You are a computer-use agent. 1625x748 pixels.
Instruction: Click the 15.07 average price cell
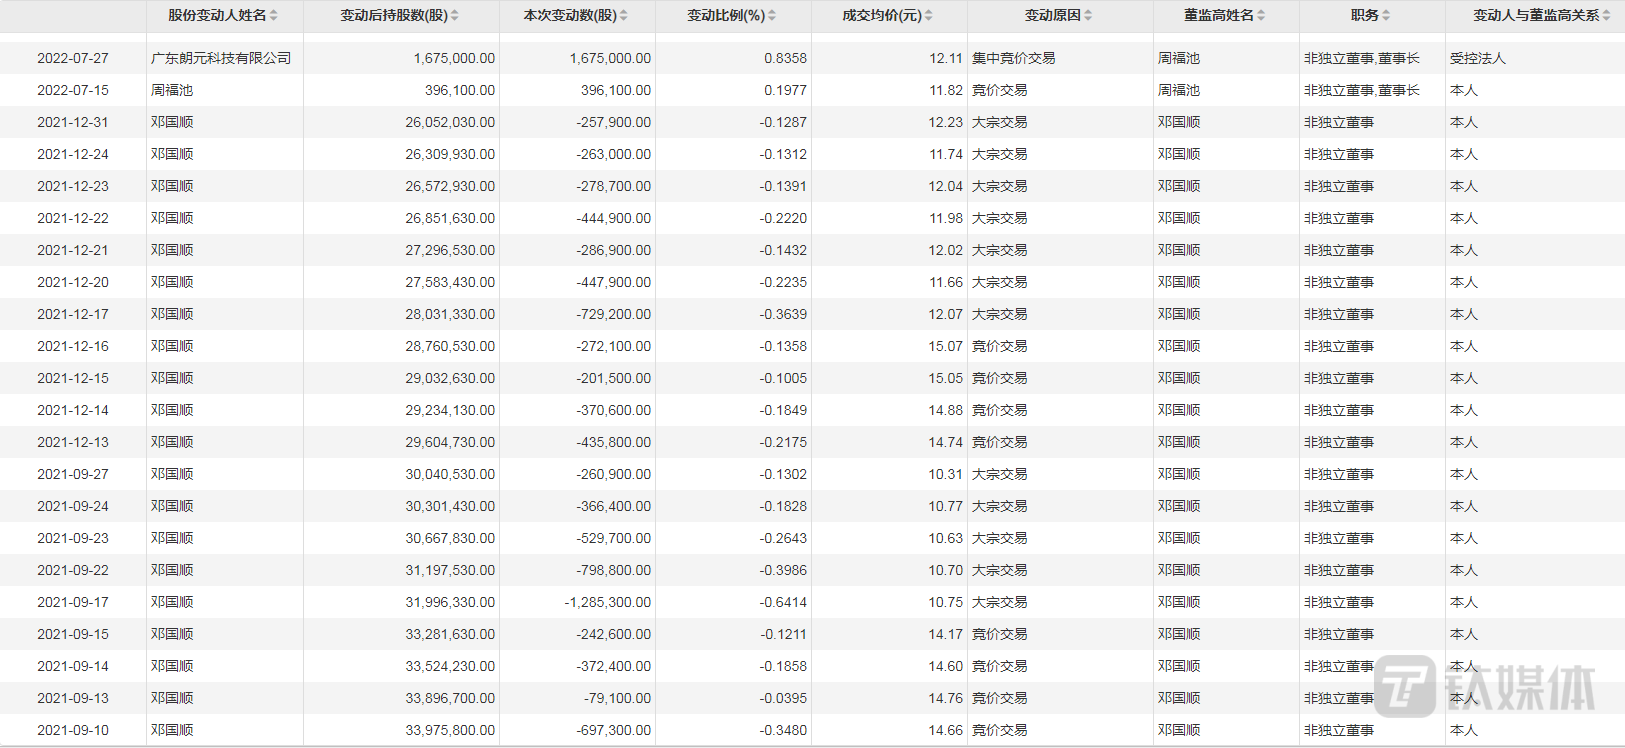[x=945, y=346]
